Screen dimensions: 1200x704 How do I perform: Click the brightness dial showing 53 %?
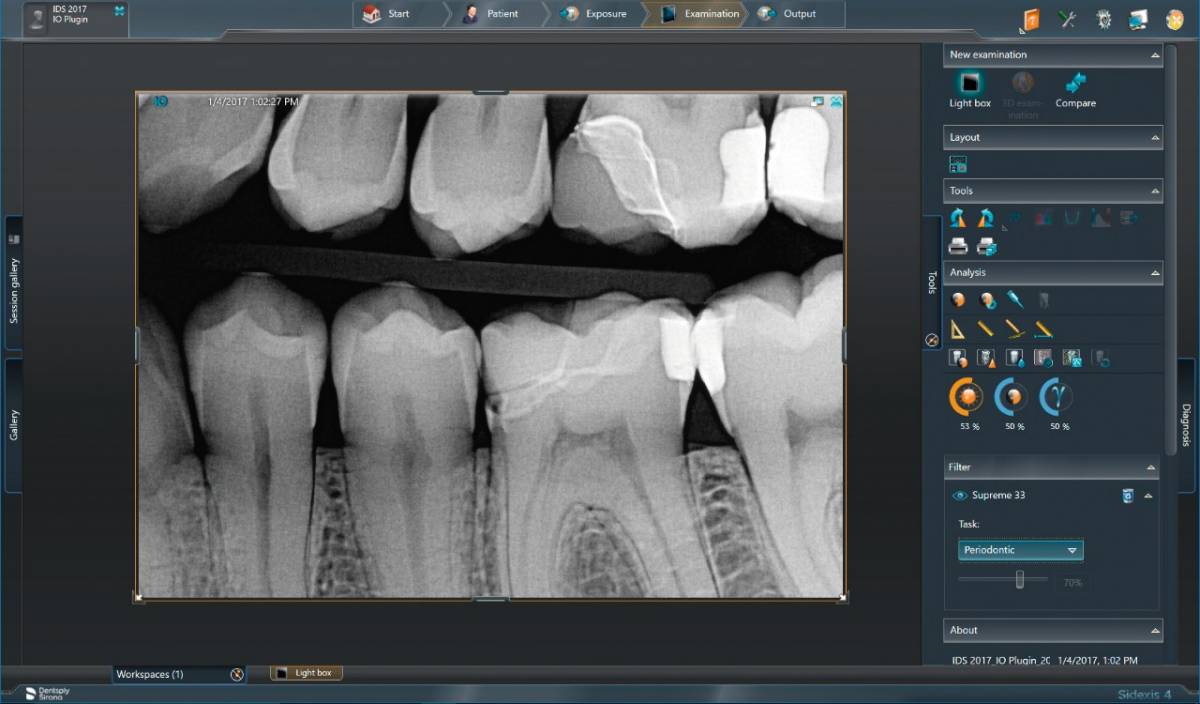(968, 397)
